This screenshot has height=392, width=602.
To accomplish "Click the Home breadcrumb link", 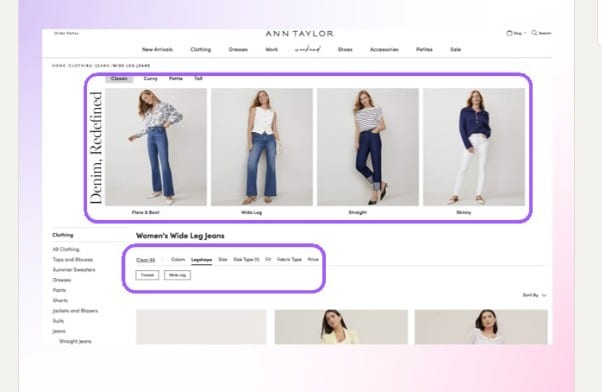I will pos(59,66).
